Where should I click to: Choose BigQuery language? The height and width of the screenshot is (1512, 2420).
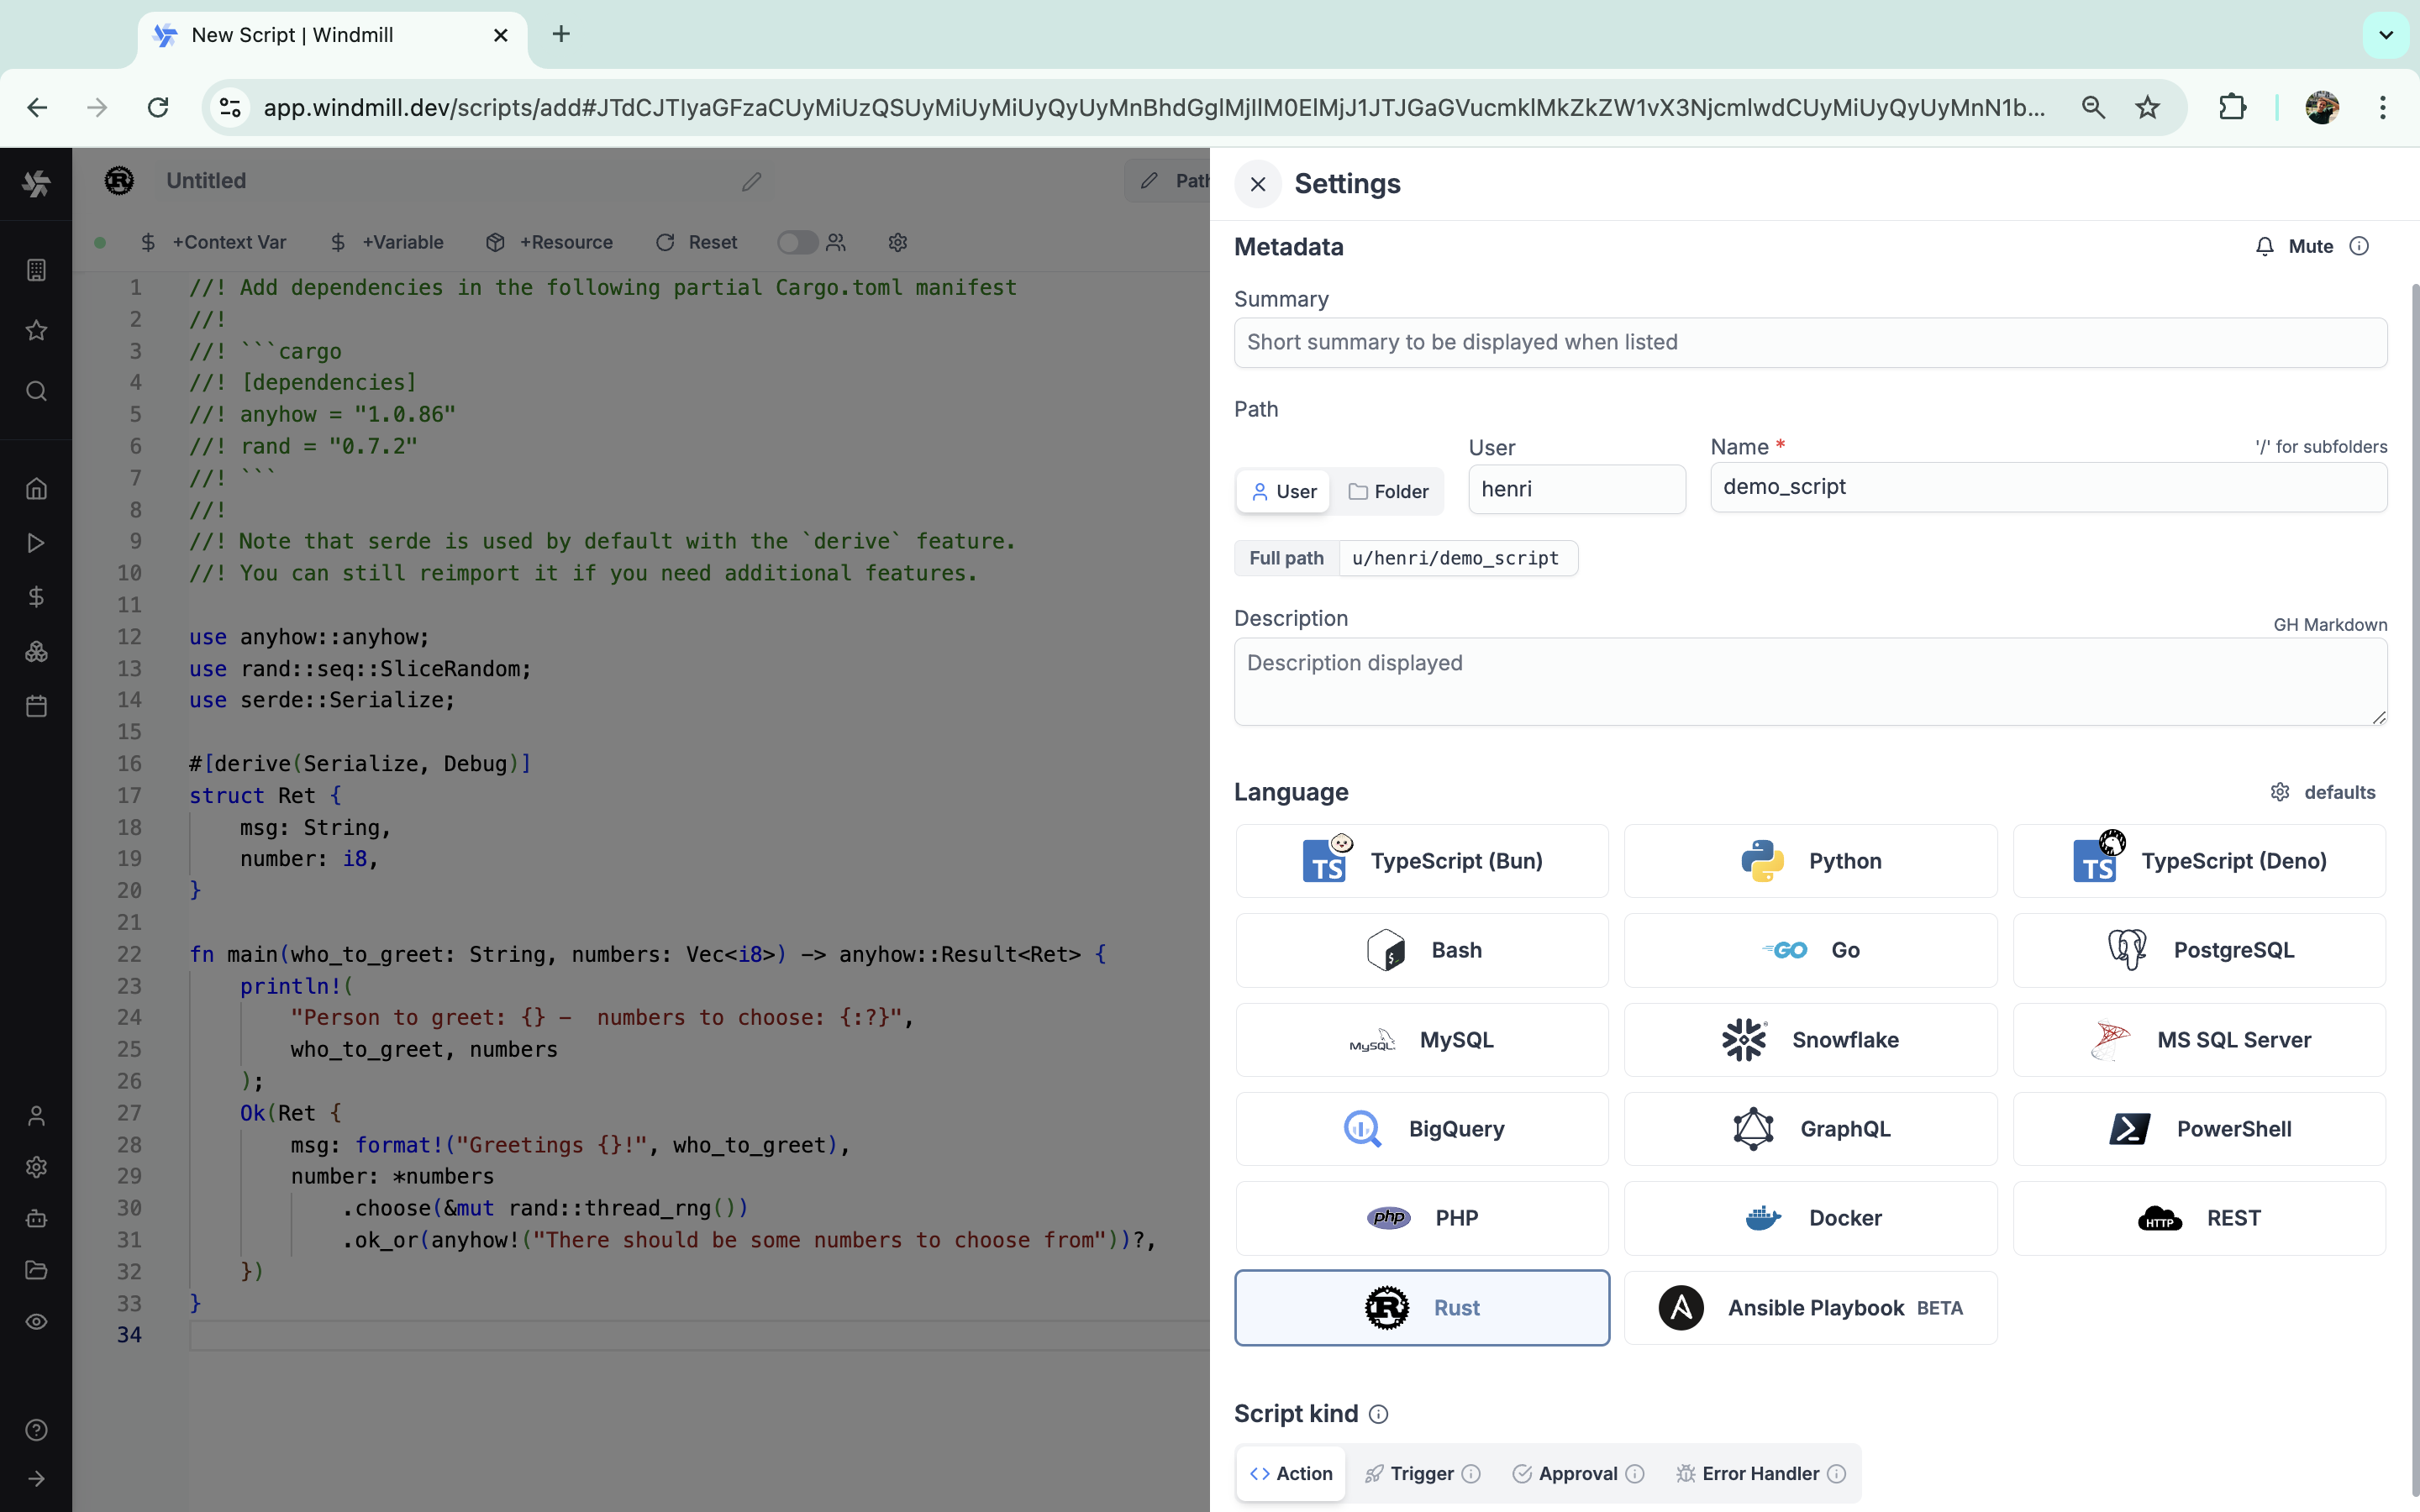(x=1422, y=1129)
